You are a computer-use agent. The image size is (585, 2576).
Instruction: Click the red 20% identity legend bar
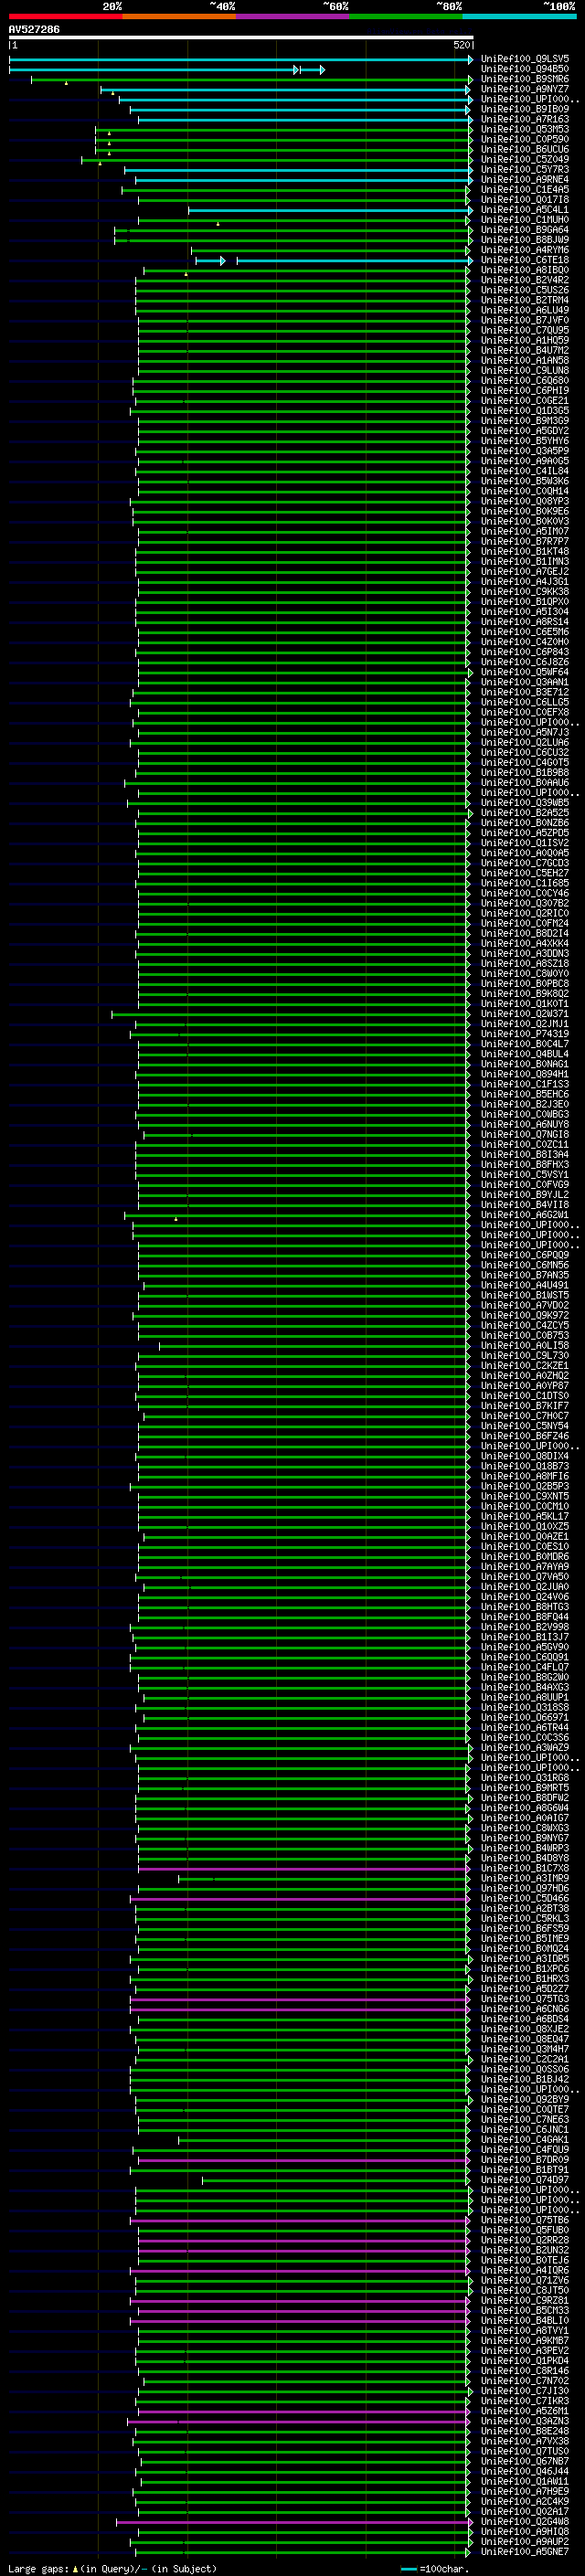tap(65, 16)
